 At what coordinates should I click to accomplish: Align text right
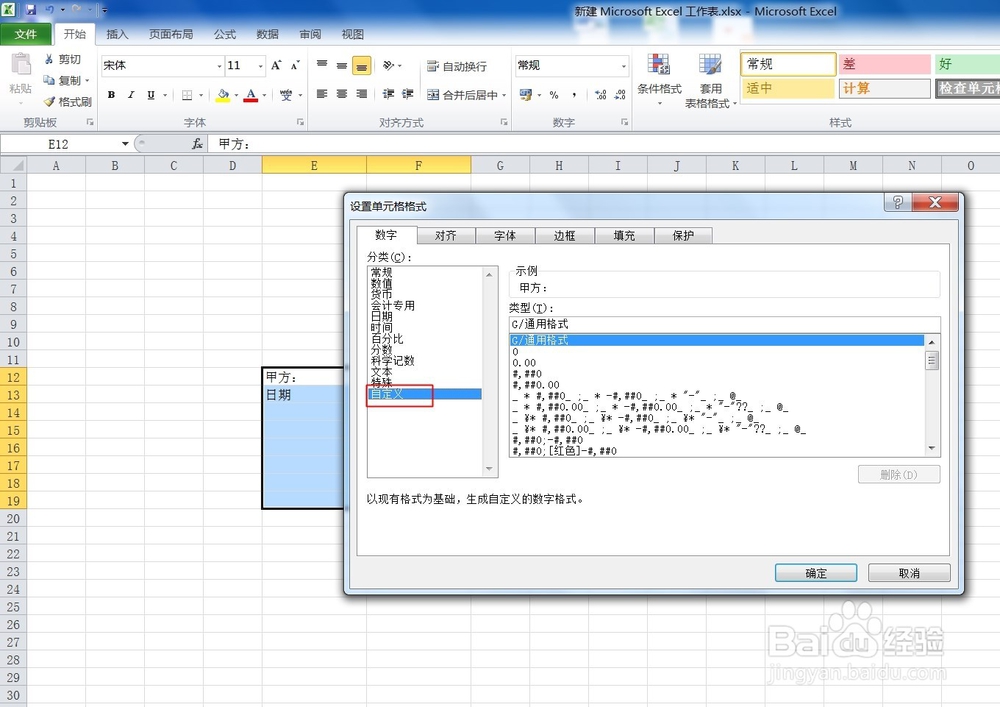(362, 94)
